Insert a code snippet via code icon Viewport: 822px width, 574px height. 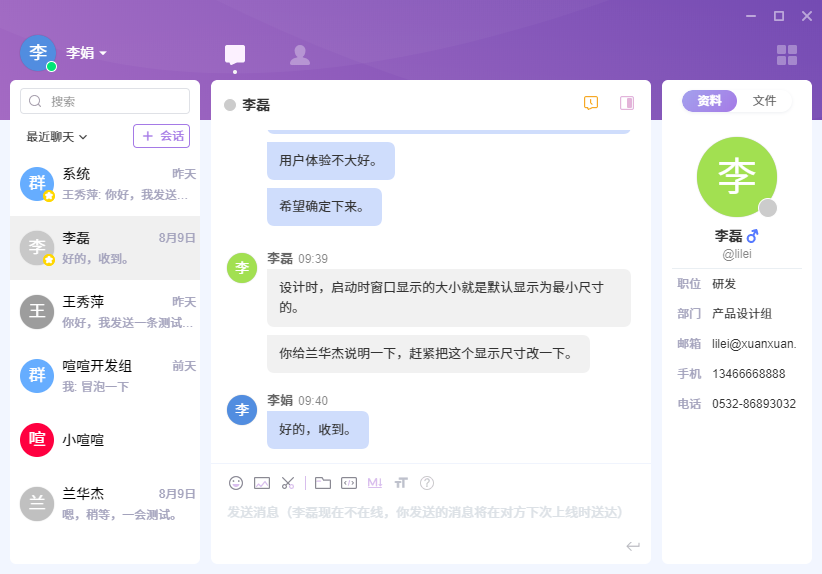pyautogui.click(x=349, y=483)
